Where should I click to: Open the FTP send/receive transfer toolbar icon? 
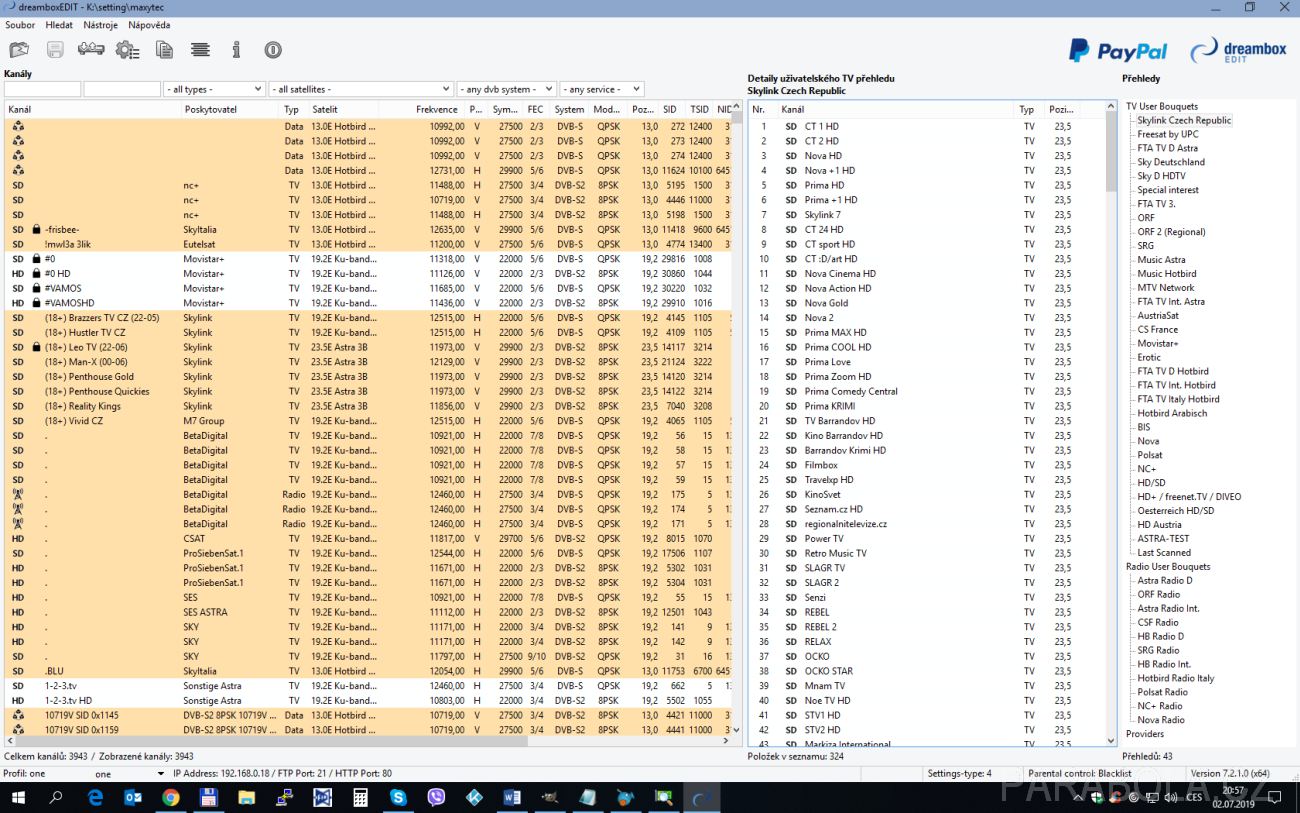[x=91, y=49]
